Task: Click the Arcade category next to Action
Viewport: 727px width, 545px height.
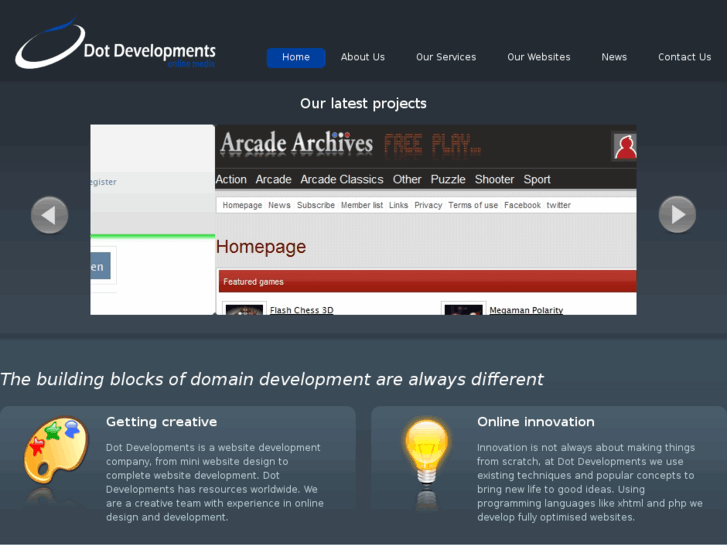Action: tap(274, 180)
